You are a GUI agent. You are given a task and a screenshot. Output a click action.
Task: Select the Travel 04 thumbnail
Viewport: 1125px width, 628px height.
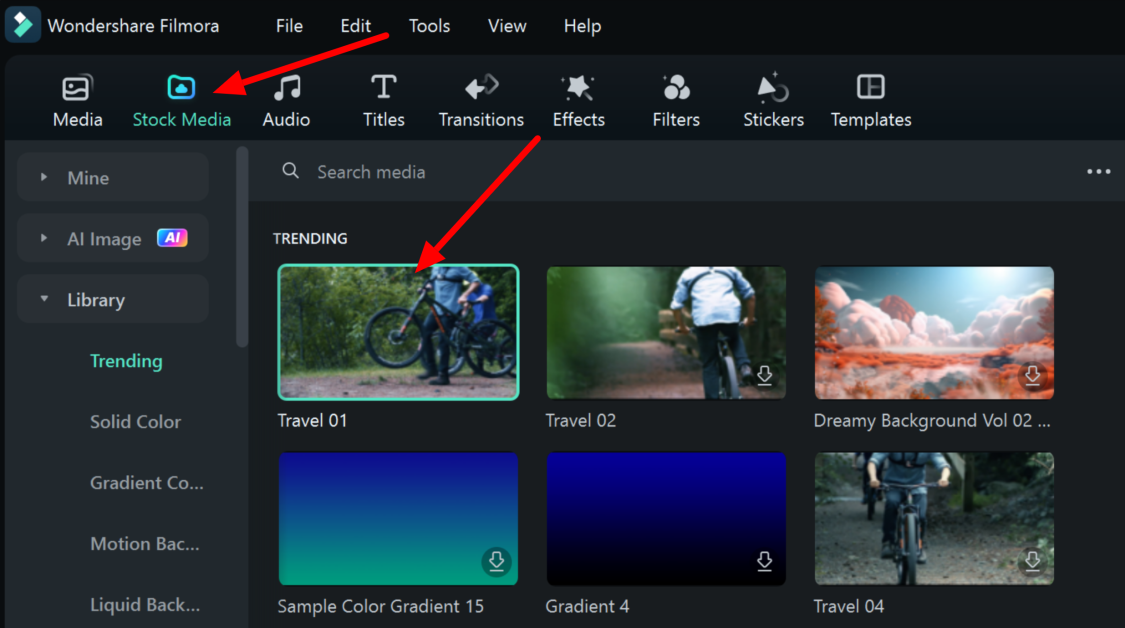(x=933, y=518)
